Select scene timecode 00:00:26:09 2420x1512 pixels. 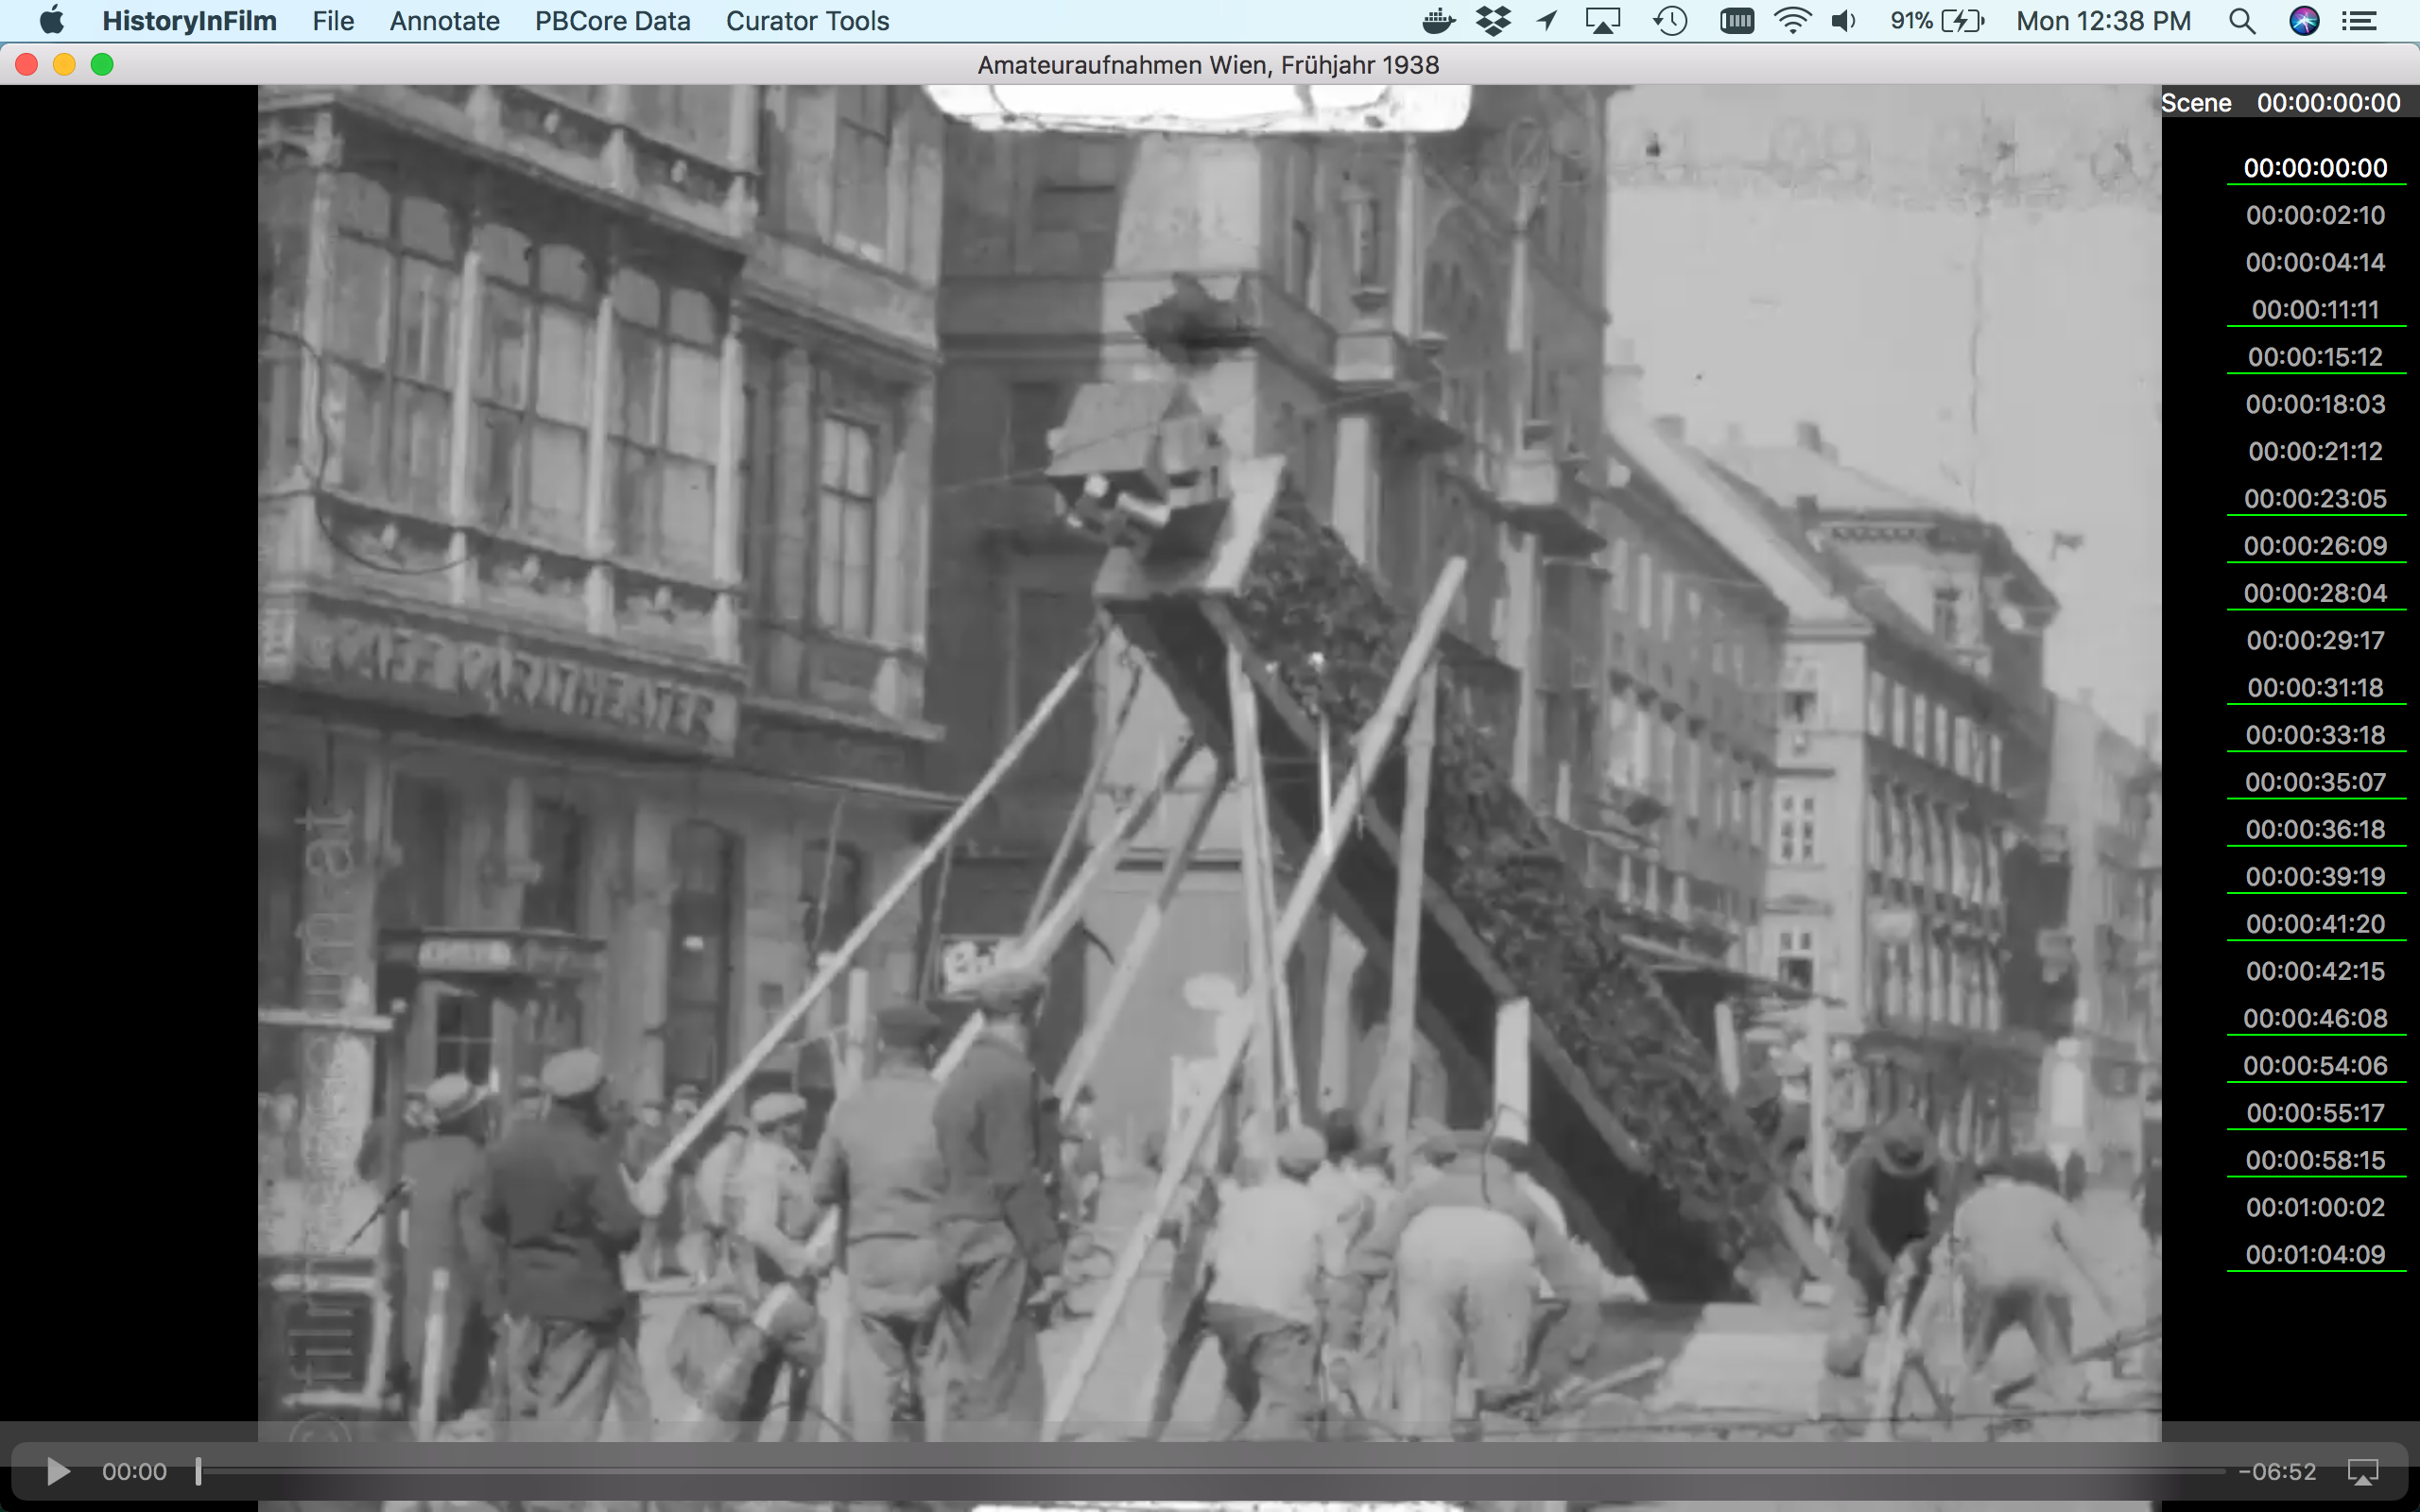click(x=2315, y=545)
